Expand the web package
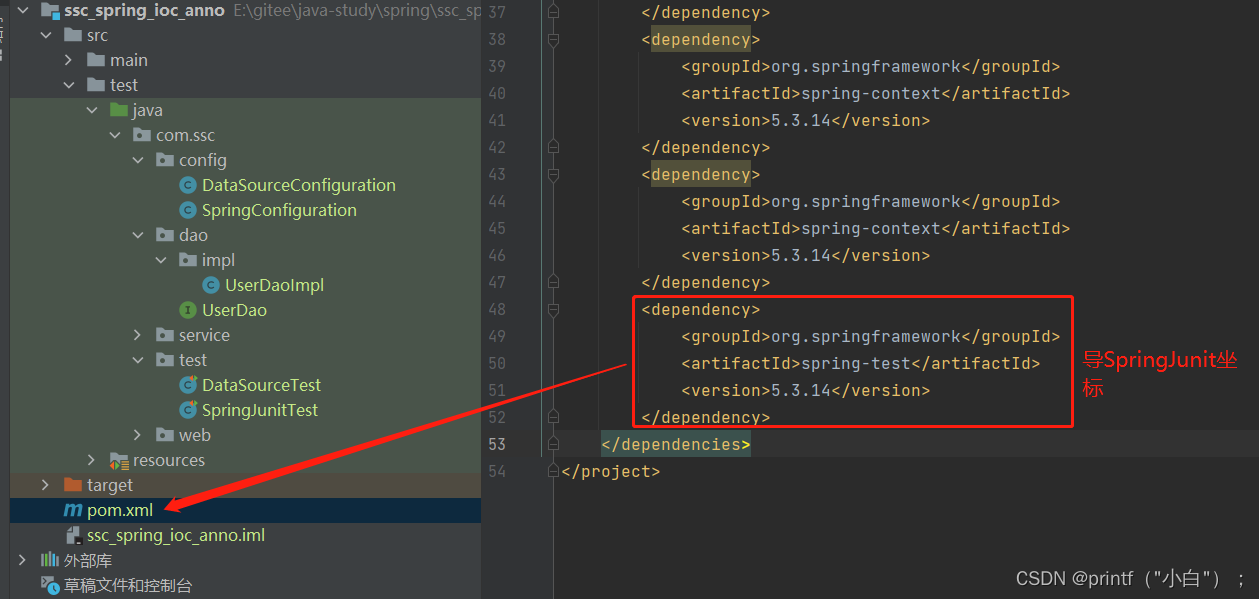1259x599 pixels. pyautogui.click(x=139, y=434)
